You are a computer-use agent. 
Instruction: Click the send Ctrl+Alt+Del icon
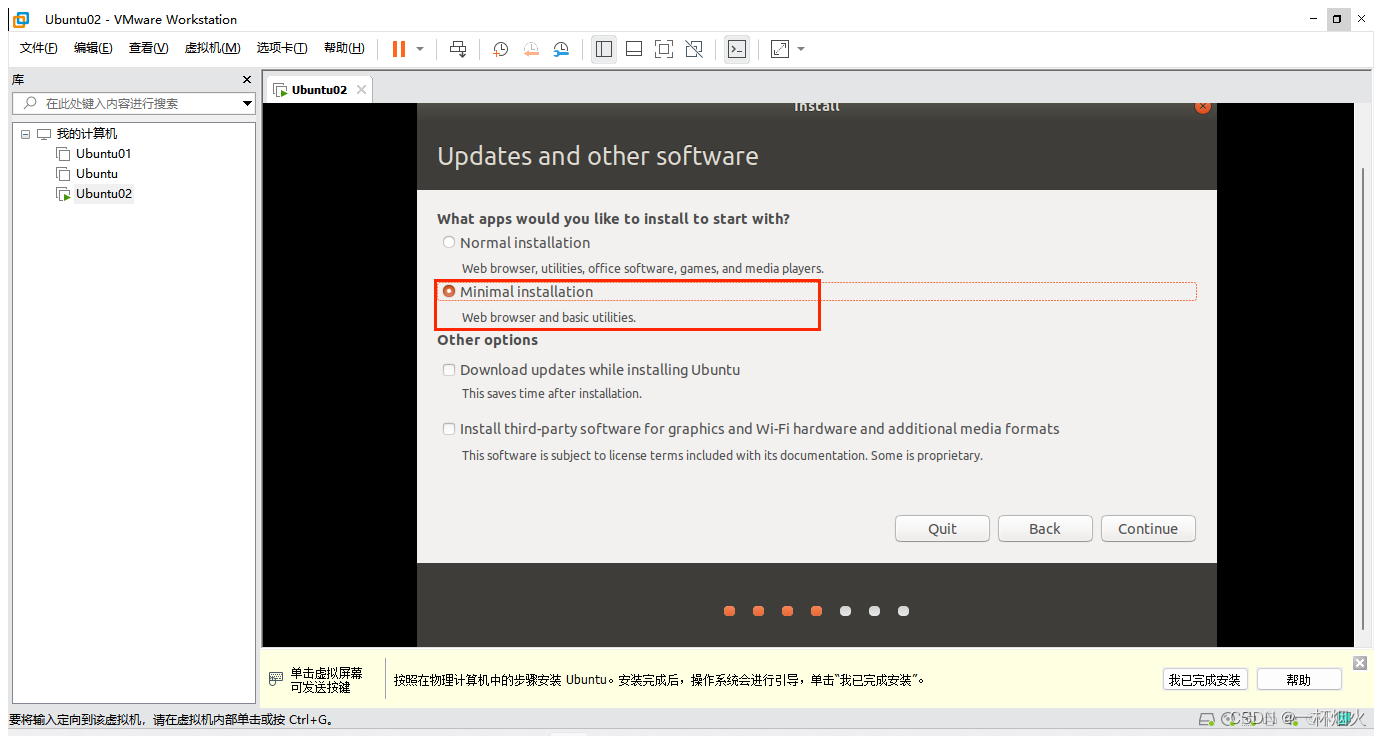458,49
